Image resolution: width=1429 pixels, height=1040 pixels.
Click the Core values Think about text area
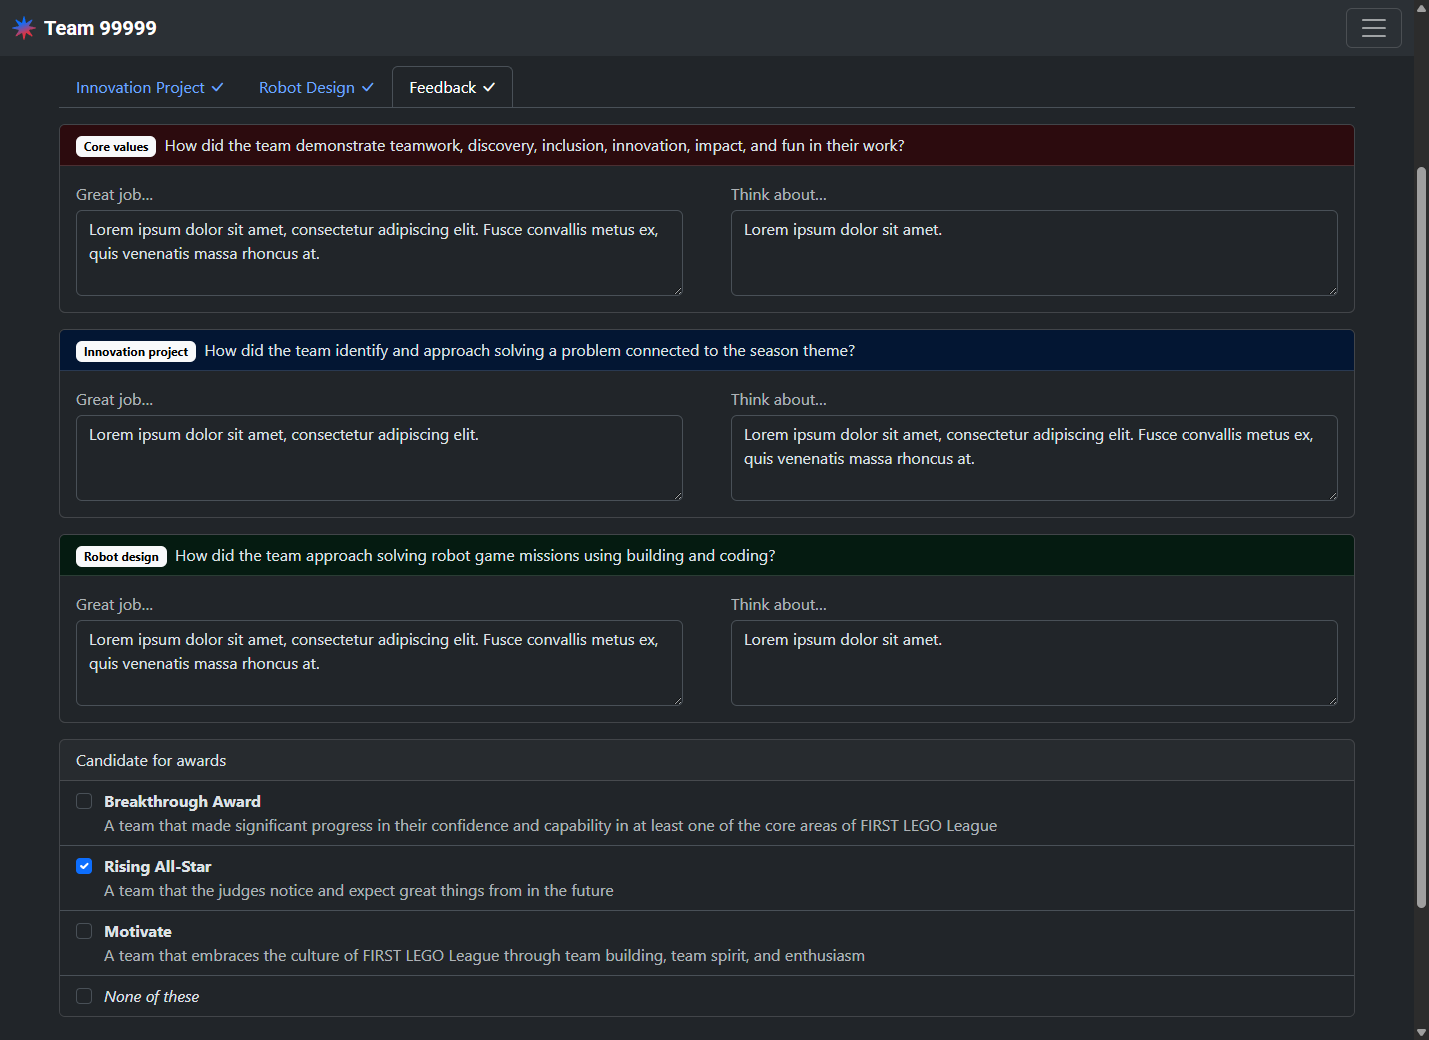[x=1034, y=253]
